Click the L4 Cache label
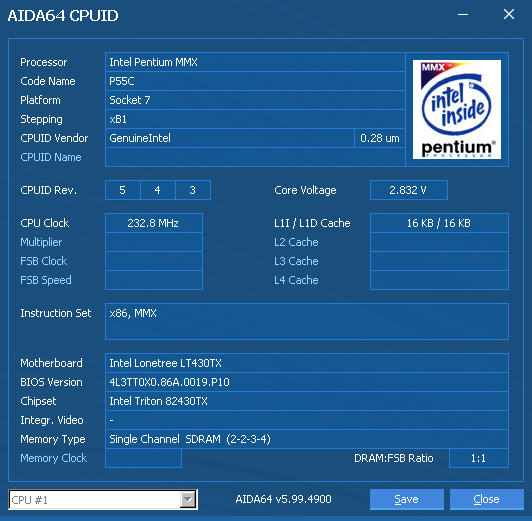Viewport: 532px width, 521px height. (296, 280)
